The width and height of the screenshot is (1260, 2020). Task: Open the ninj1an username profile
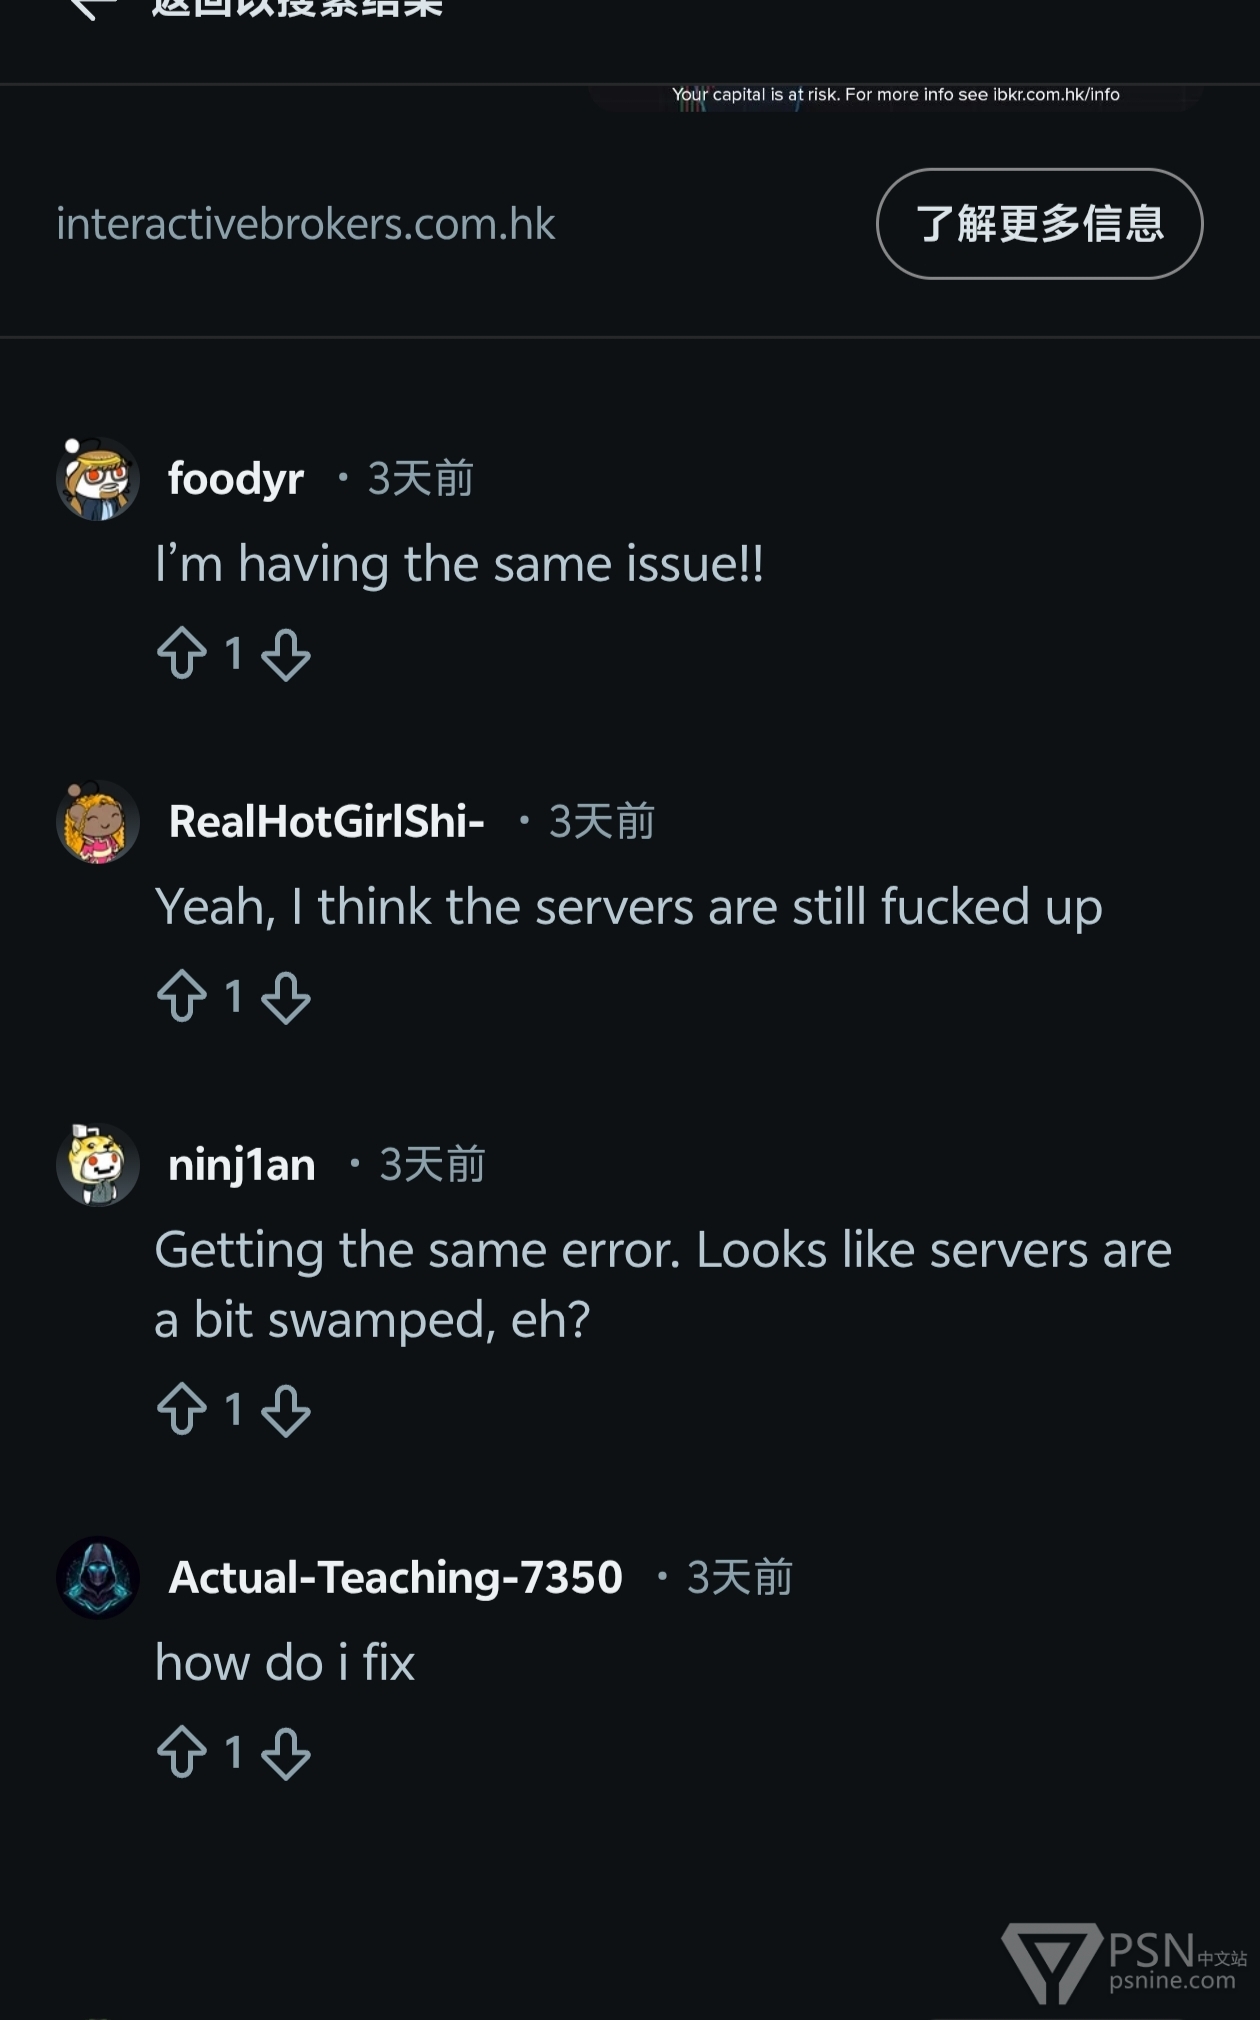(x=242, y=1165)
